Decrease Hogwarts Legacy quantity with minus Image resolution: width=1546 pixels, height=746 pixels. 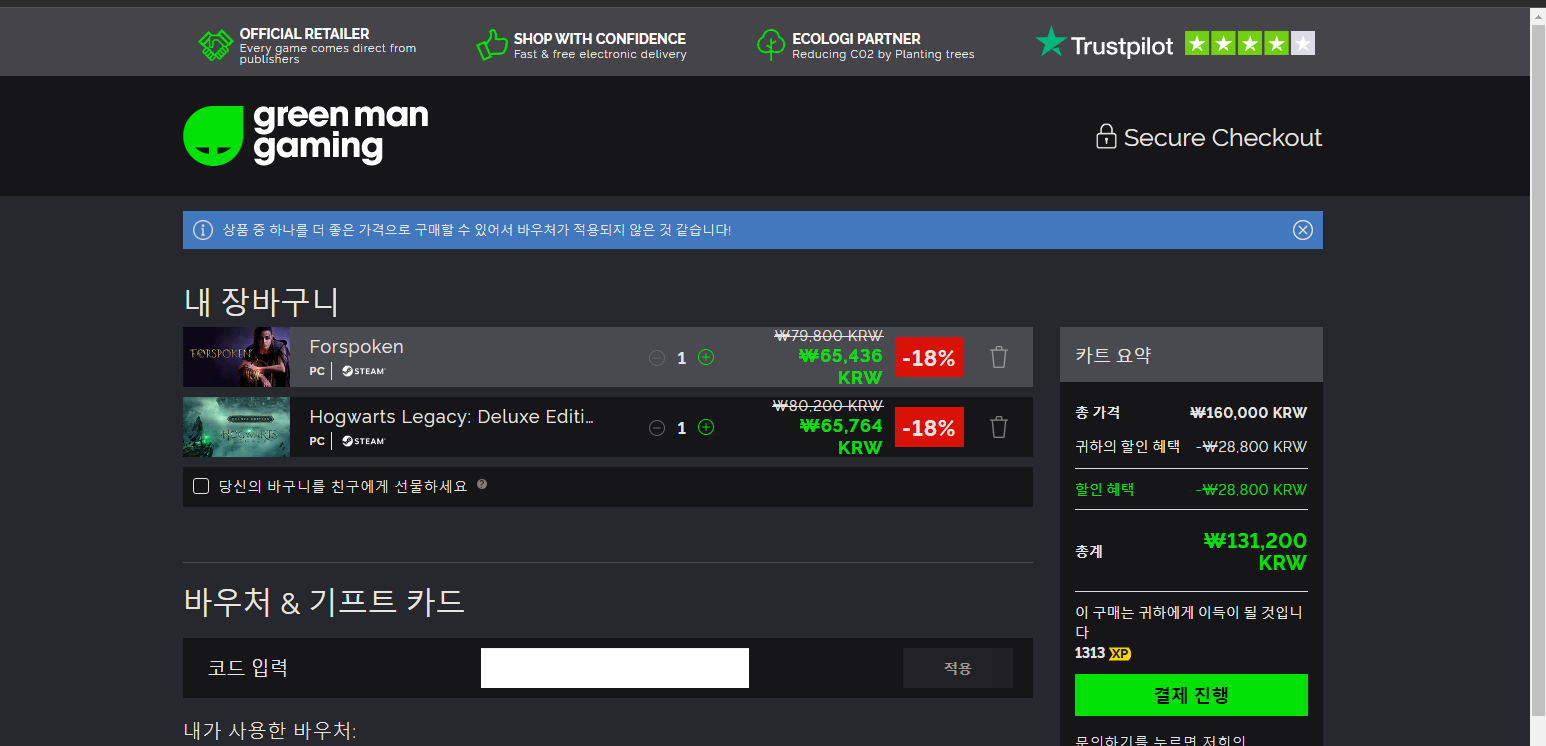tap(657, 427)
